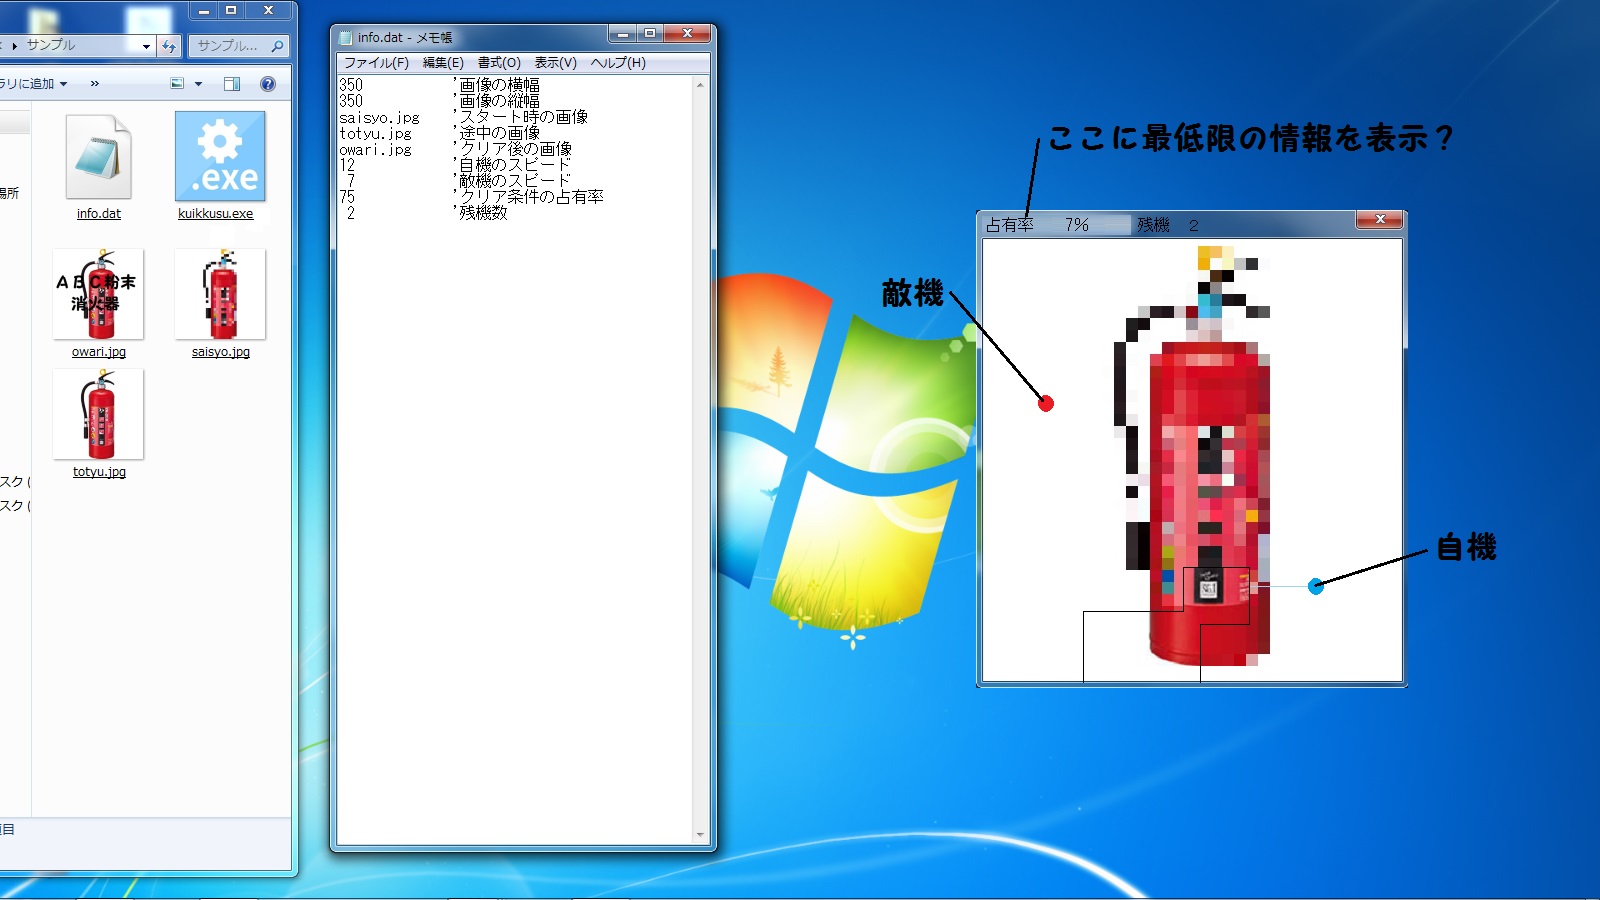The height and width of the screenshot is (900, 1600).
Task: Click the red enemy dot in the game
Action: (1046, 404)
